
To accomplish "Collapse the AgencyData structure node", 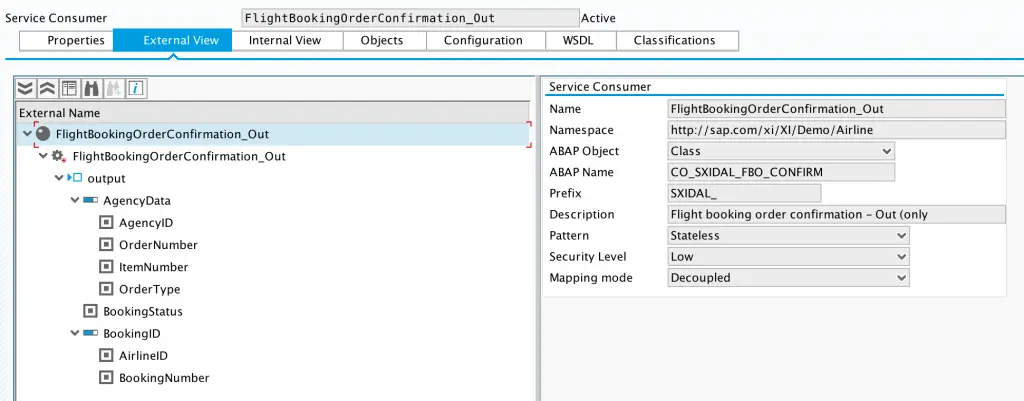I will (x=74, y=200).
